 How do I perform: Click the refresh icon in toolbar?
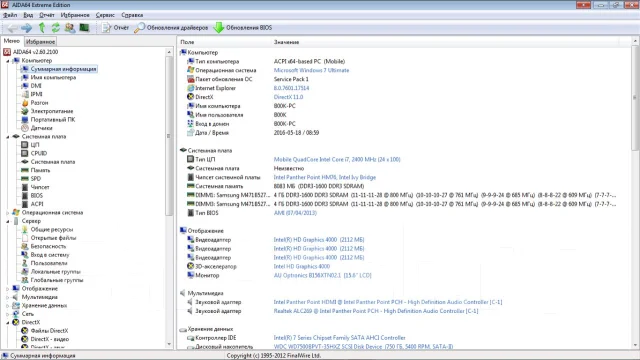56,28
